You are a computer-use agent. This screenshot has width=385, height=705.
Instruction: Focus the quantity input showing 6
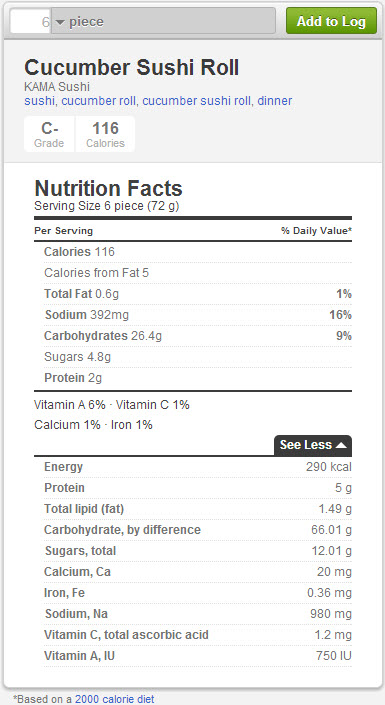pos(31,21)
